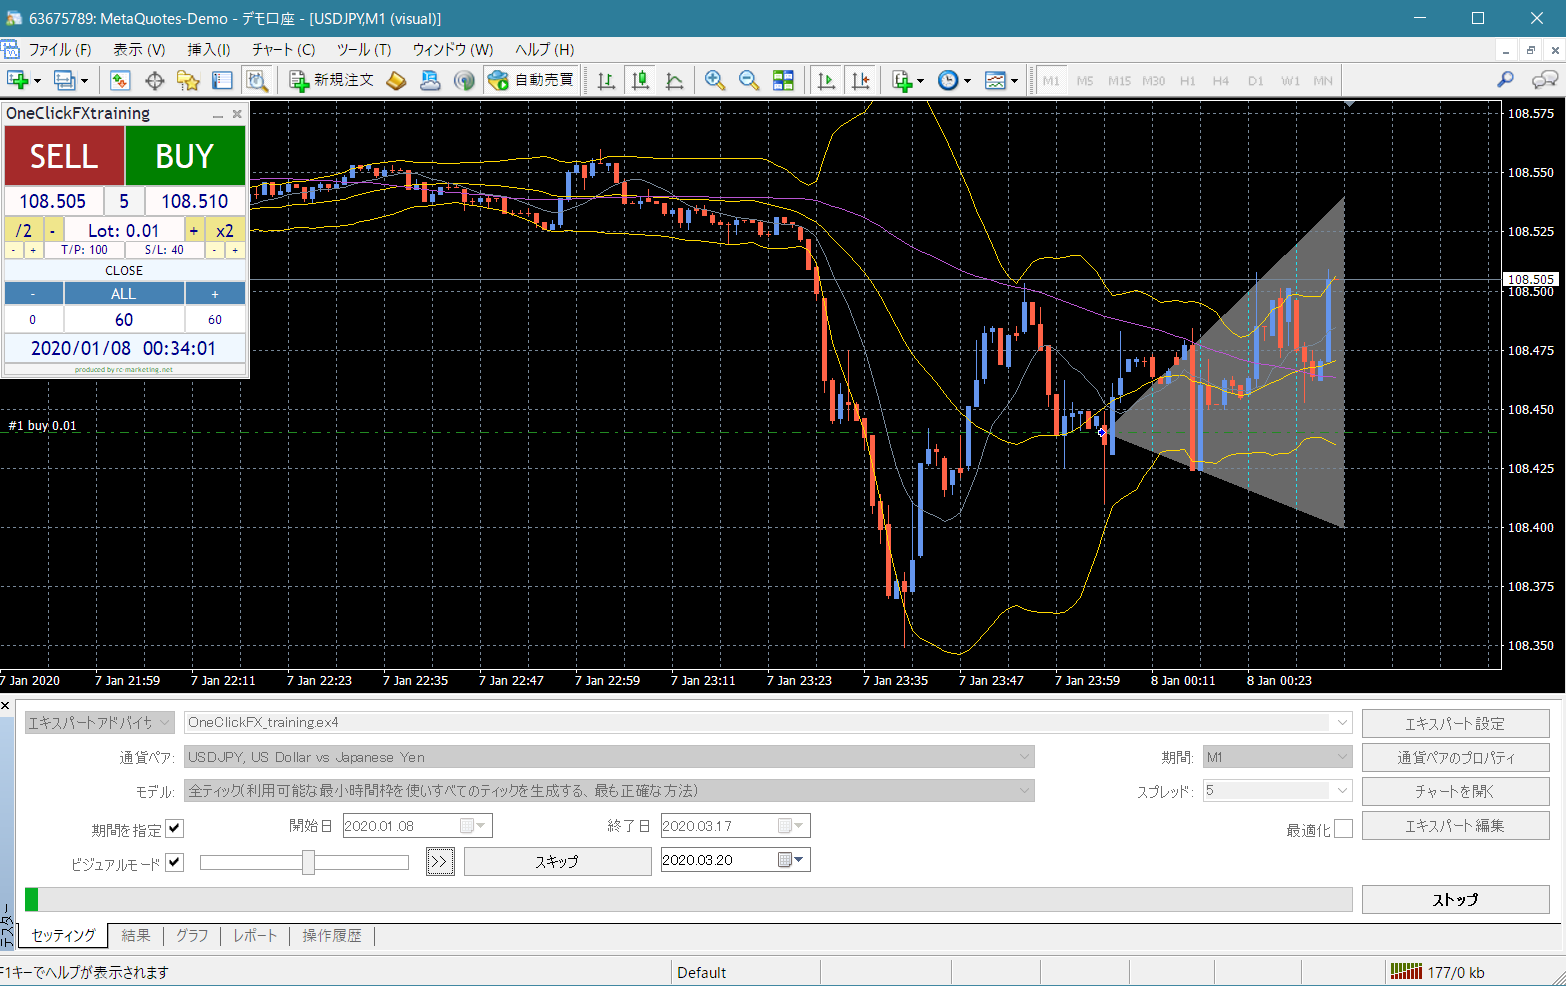Open the search magnifier in toolbar
1566x986 pixels.
click(x=1505, y=80)
